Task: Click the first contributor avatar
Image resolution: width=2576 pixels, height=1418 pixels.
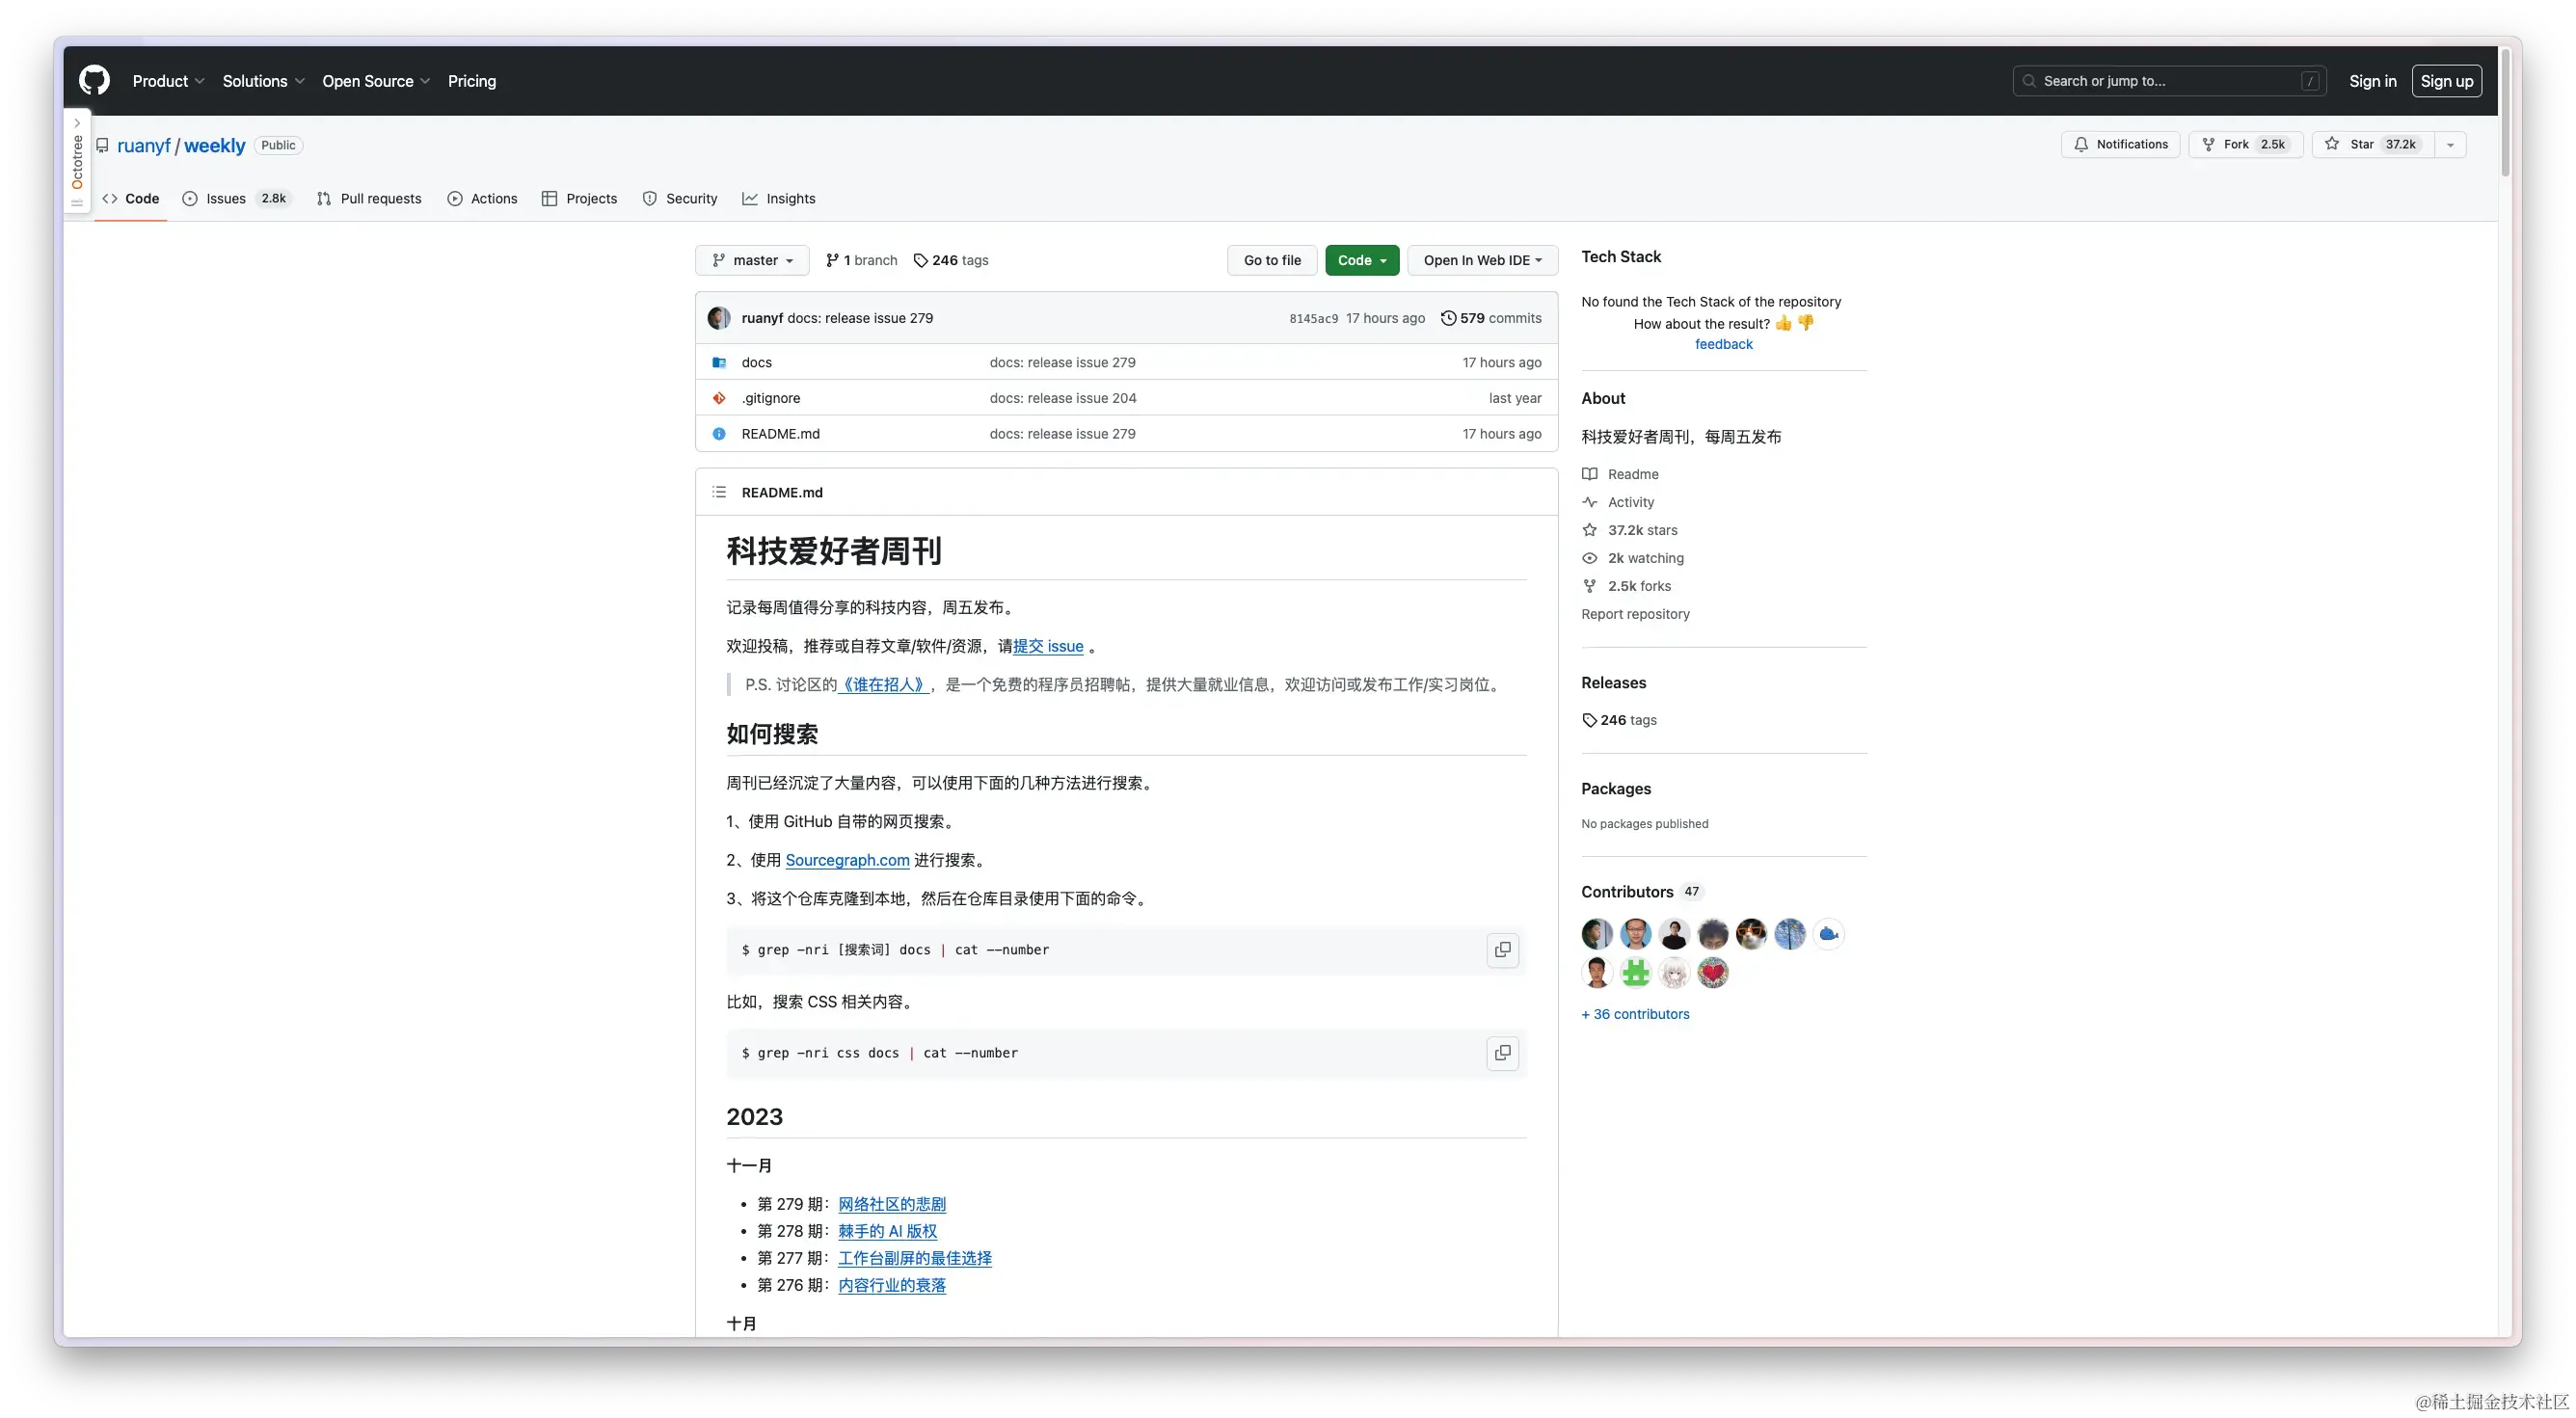Action: click(1596, 934)
